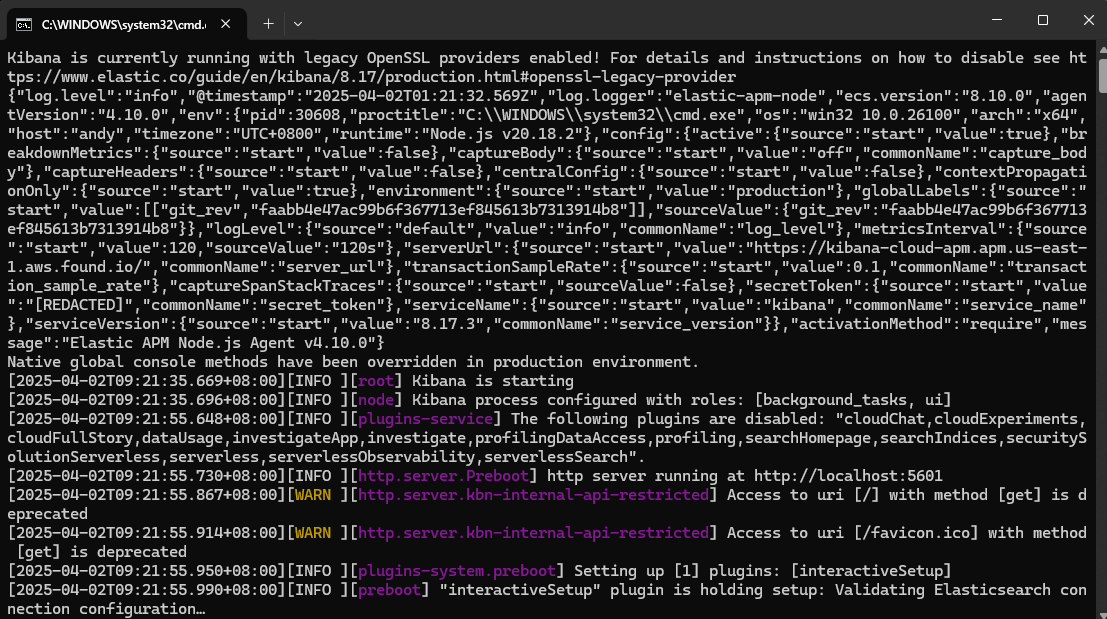Image resolution: width=1107 pixels, height=619 pixels.
Task: Close the terminal window
Action: pos(1088,20)
